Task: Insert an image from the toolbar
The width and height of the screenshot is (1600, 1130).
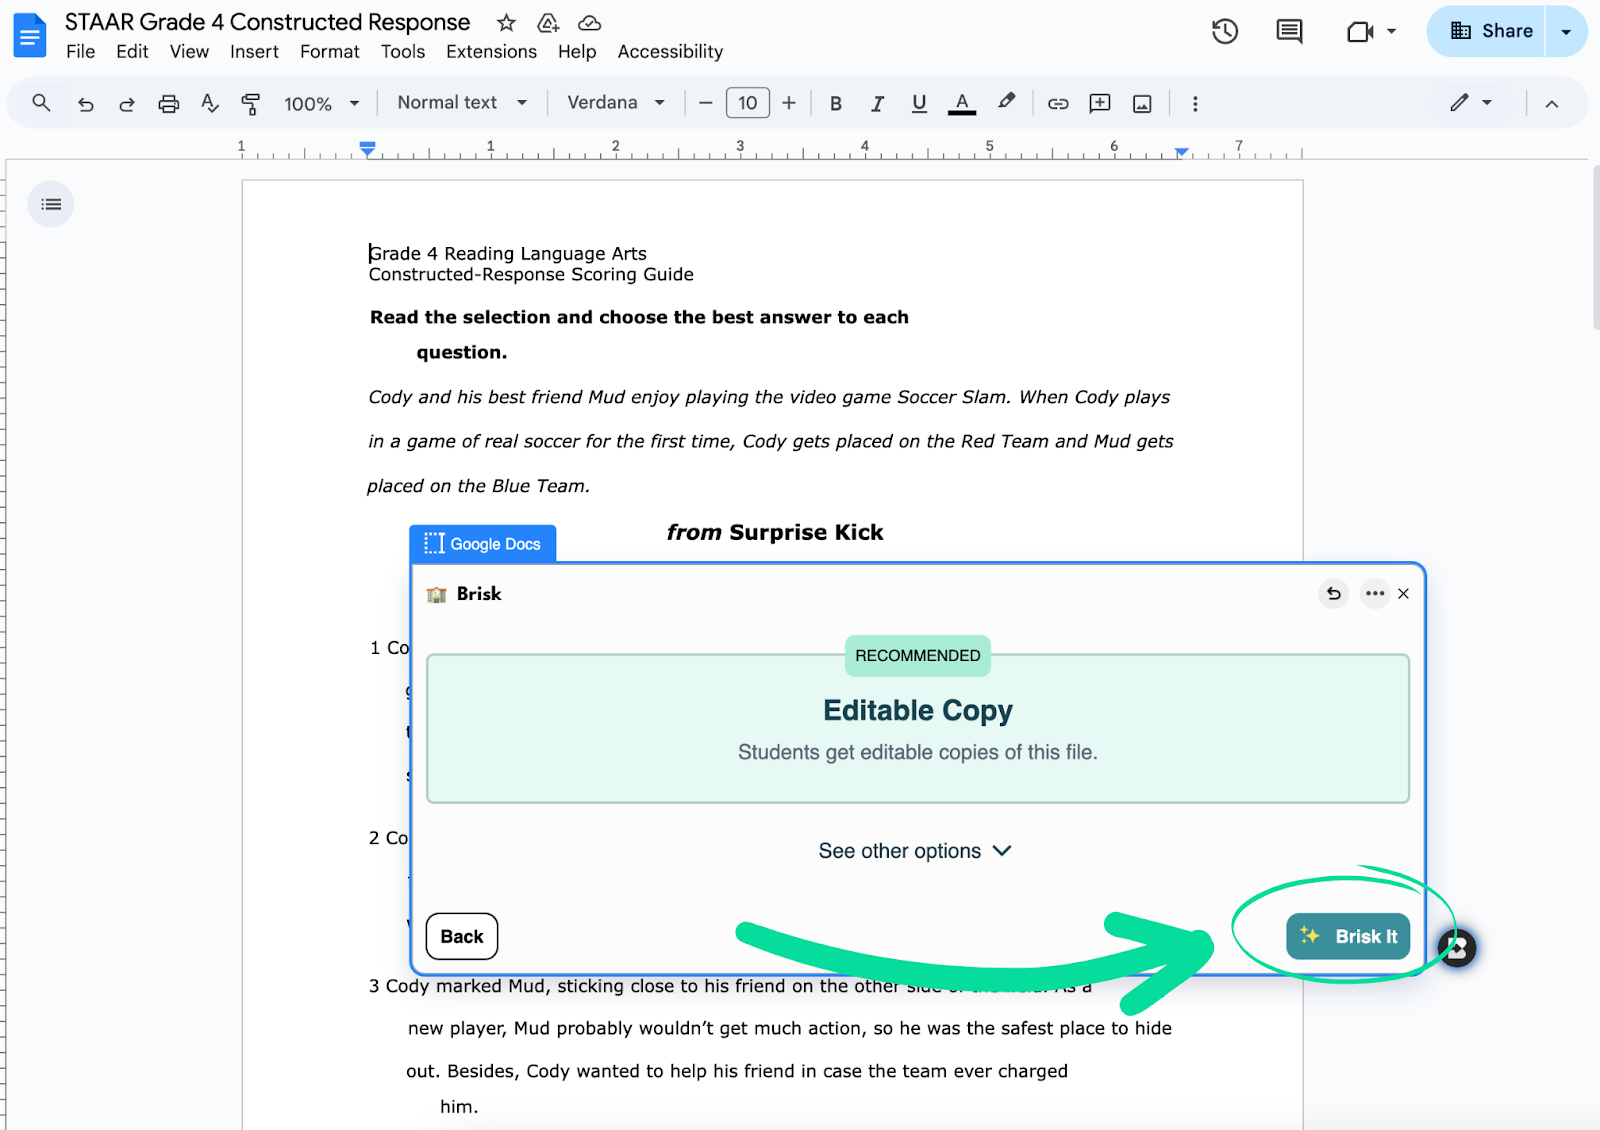Action: tap(1142, 103)
